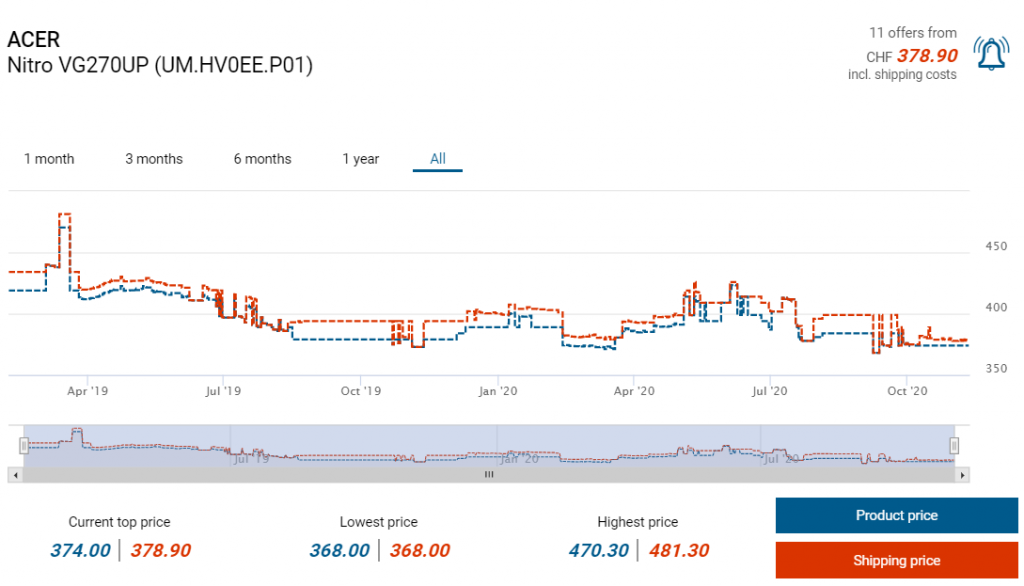Toggle the Product price series
The width and height of the screenshot is (1024, 586).
(896, 516)
